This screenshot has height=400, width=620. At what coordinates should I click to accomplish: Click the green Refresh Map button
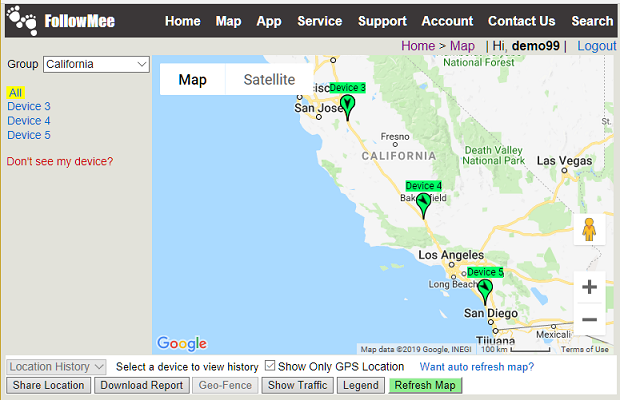[x=425, y=385]
